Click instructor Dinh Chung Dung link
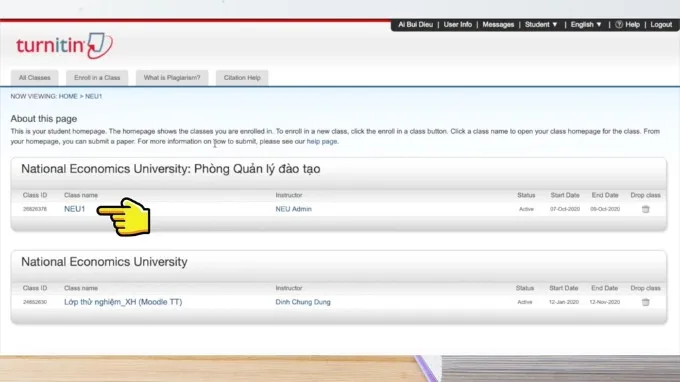 click(303, 302)
